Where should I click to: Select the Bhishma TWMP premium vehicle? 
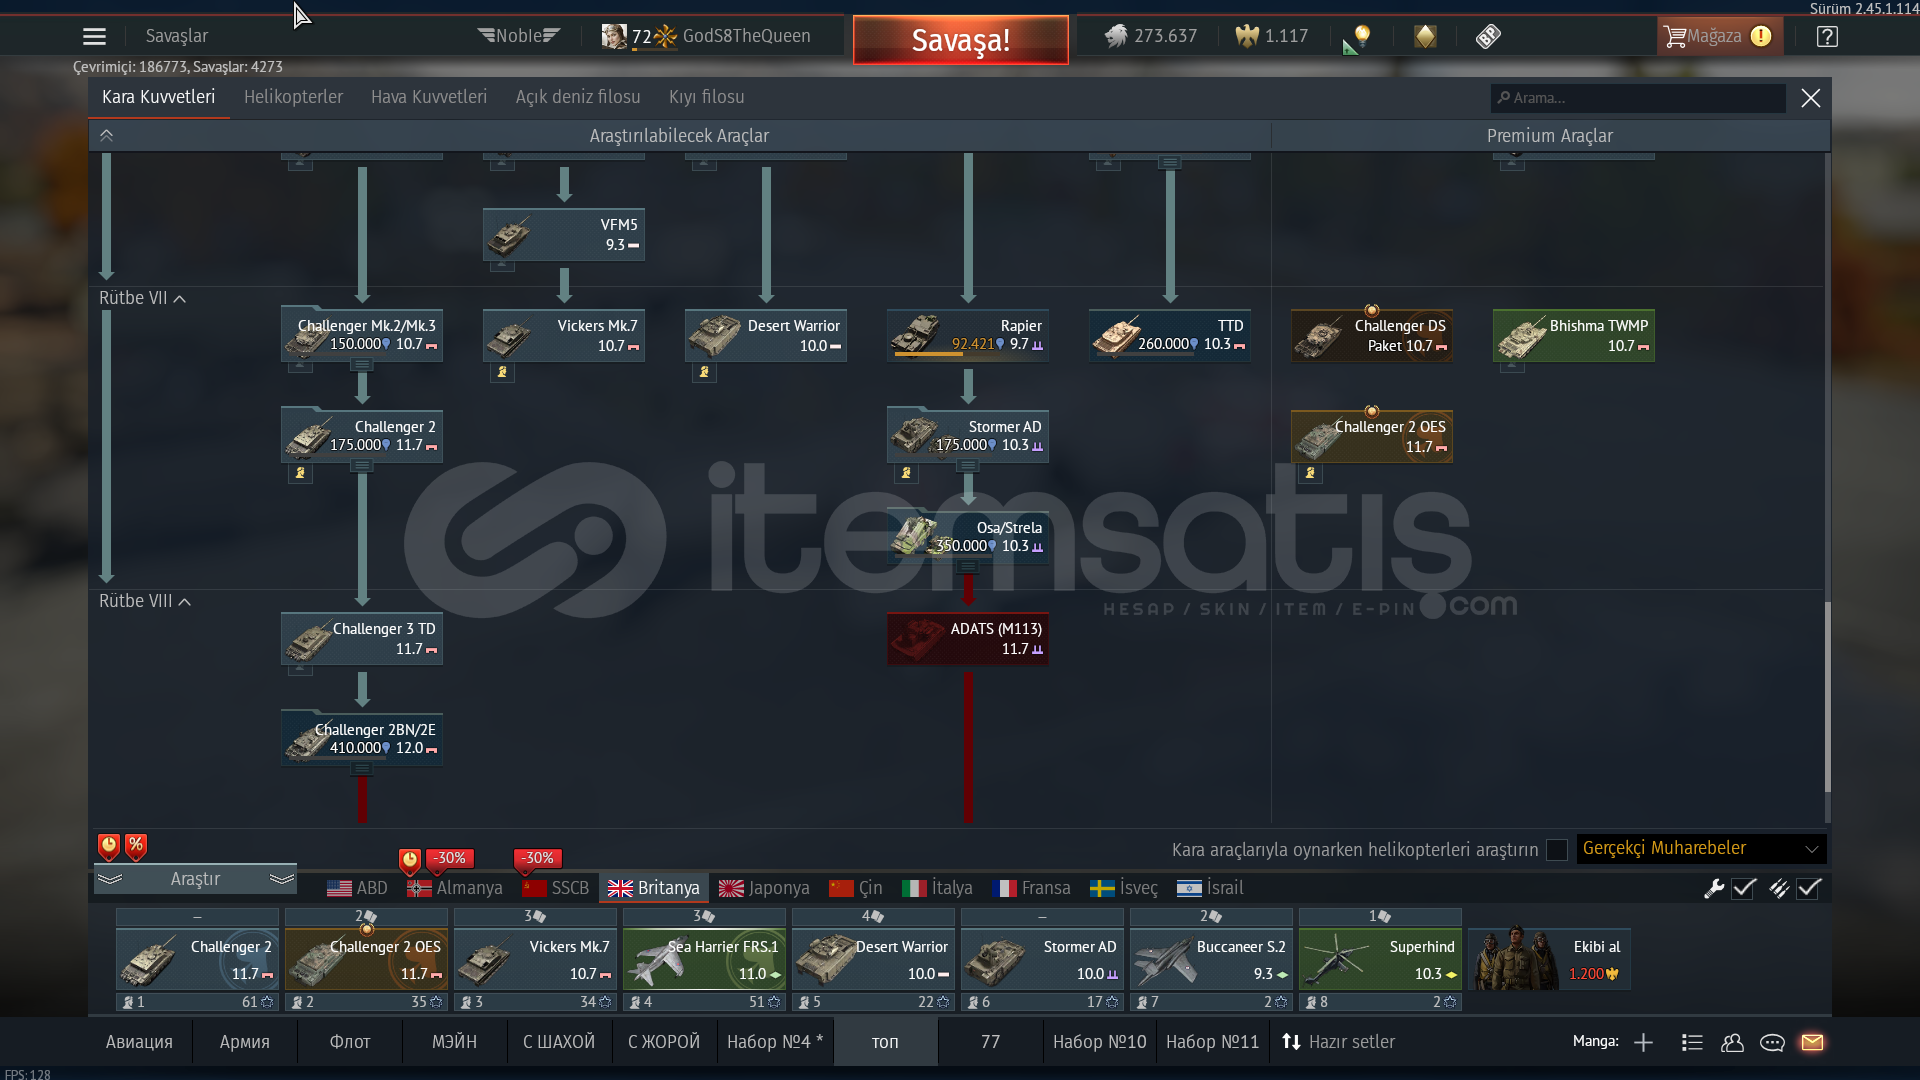[1574, 336]
